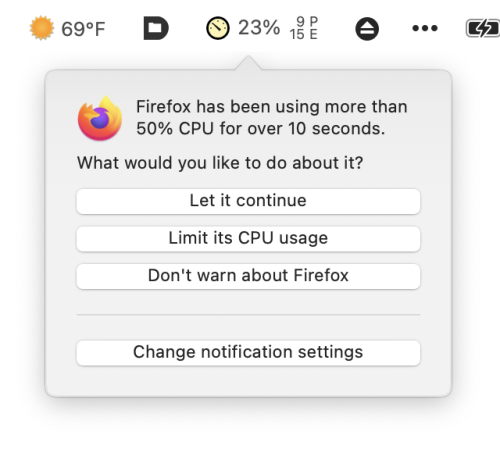The height and width of the screenshot is (453, 500).
Task: Click Don't warn about Firefox
Action: point(248,276)
